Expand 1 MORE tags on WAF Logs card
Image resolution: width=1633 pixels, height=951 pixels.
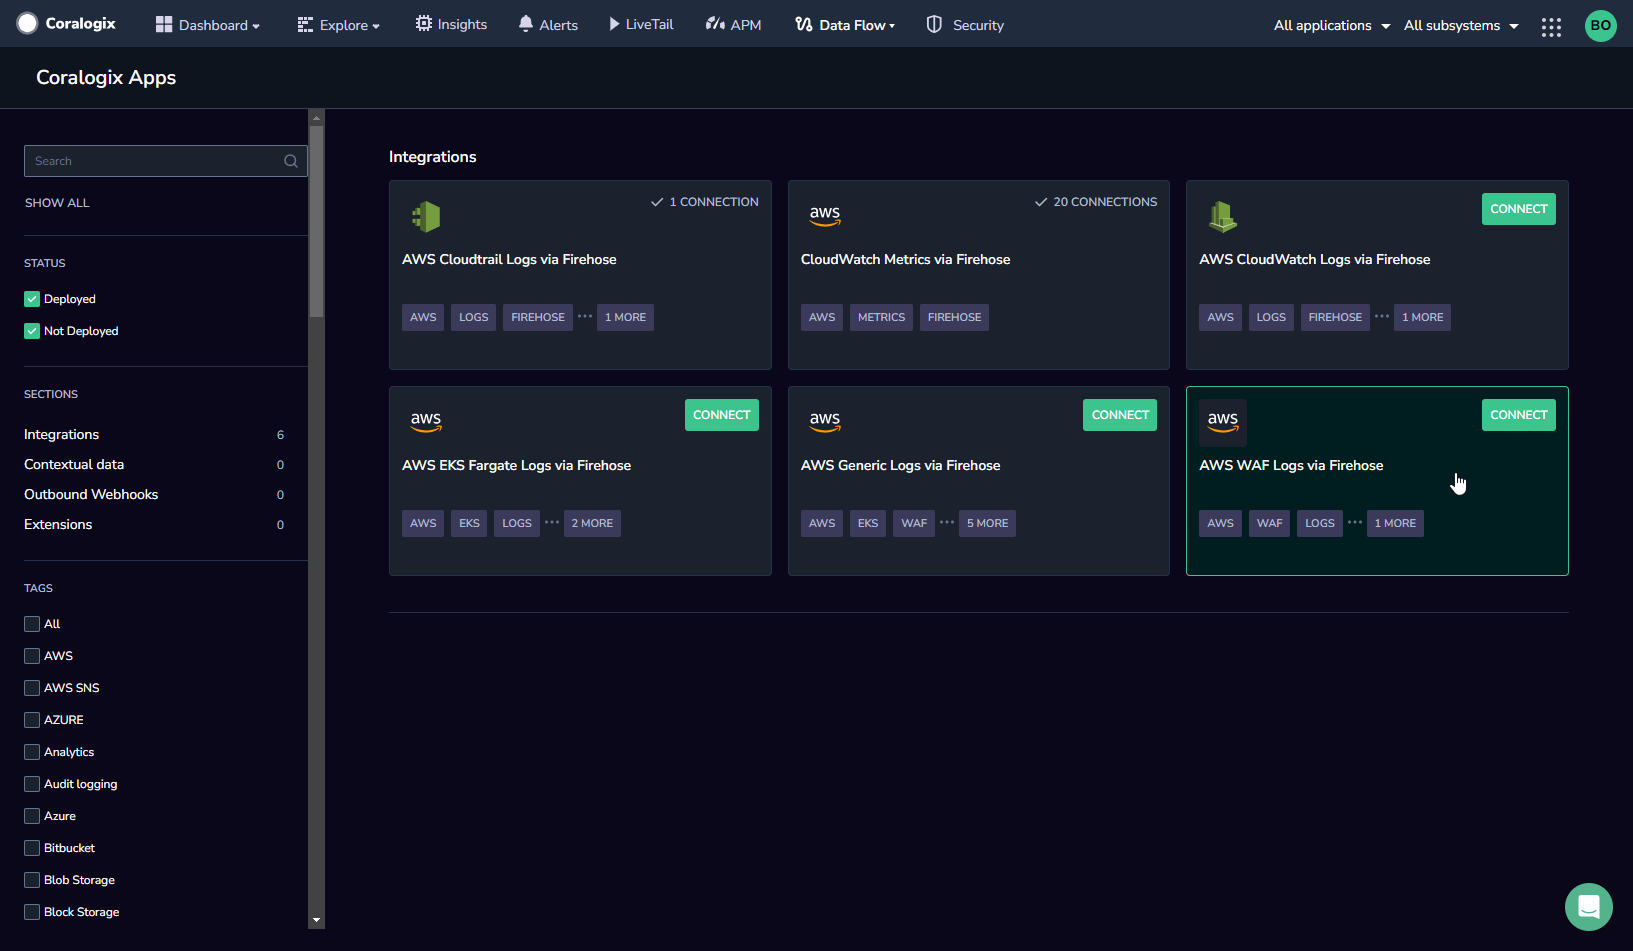click(x=1395, y=523)
